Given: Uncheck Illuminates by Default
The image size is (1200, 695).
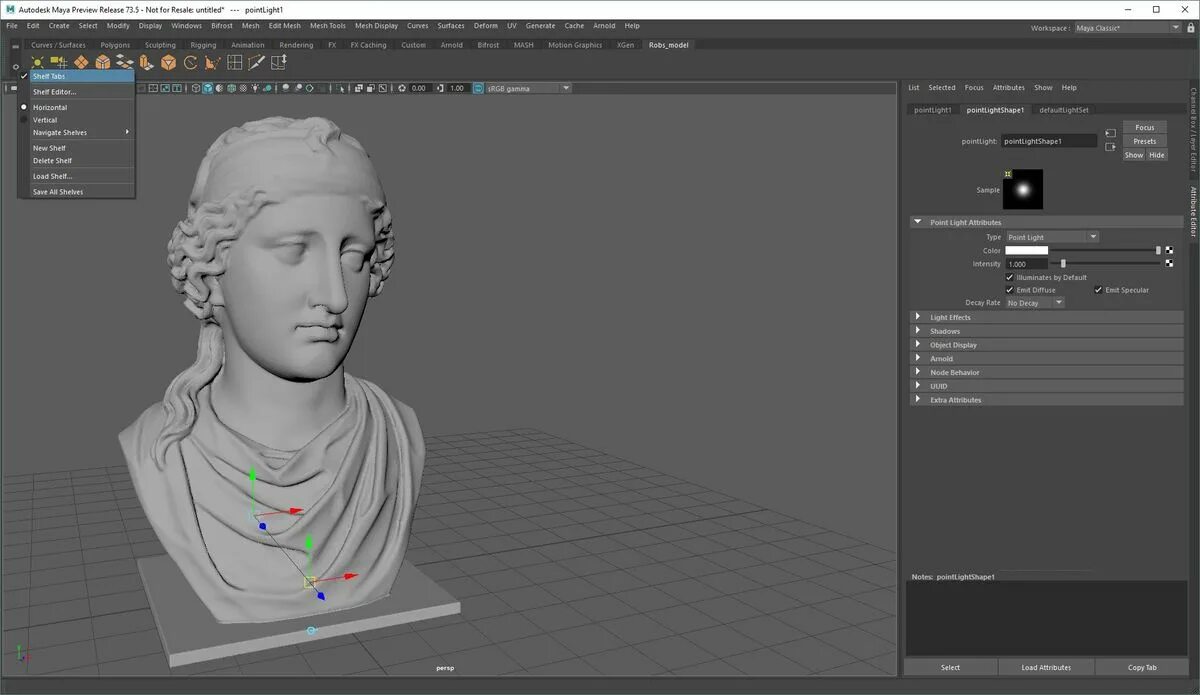Looking at the screenshot, I should [x=1010, y=277].
